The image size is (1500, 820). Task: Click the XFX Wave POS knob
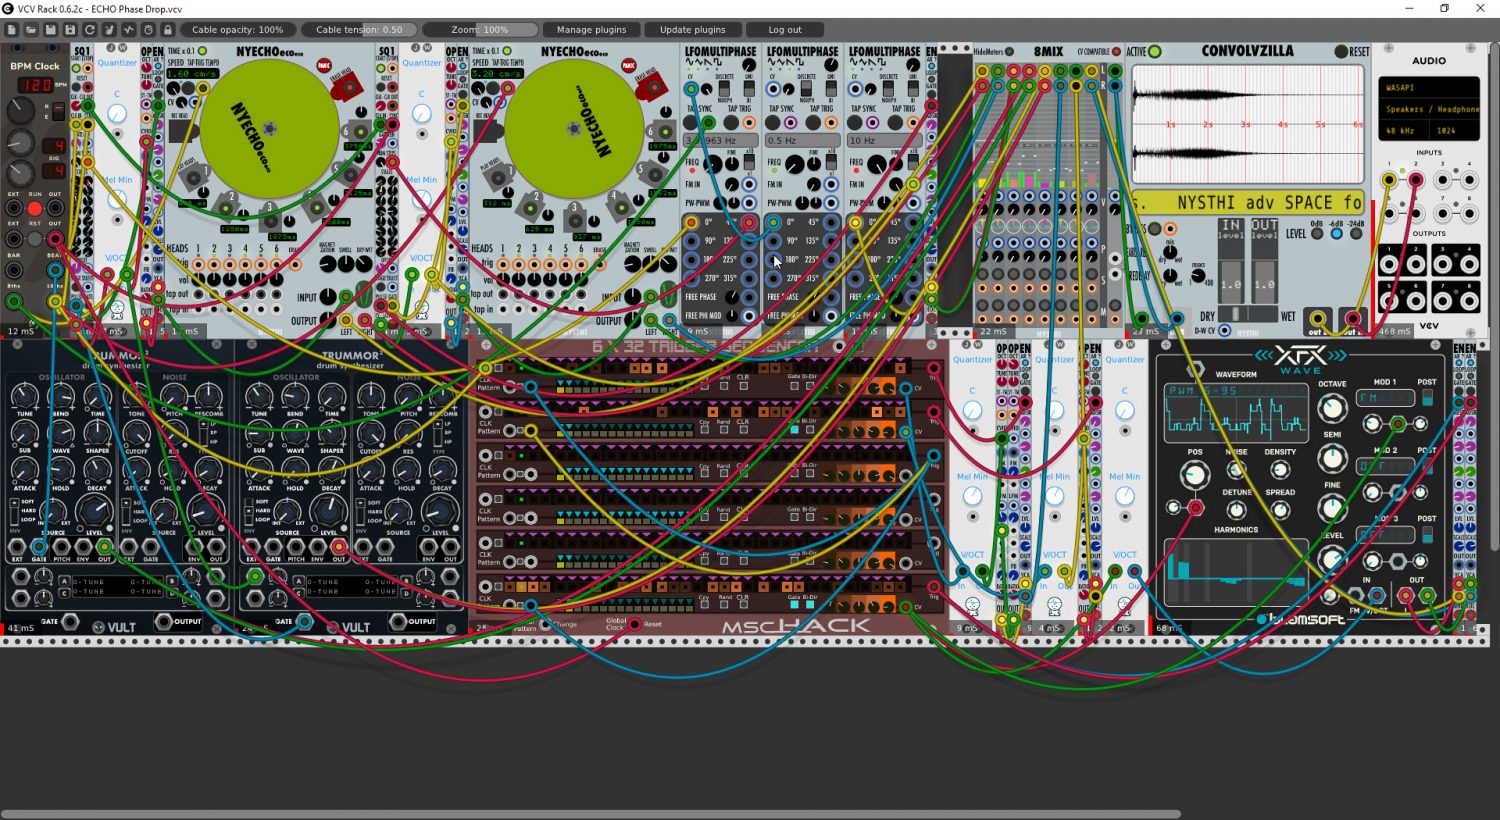[x=1194, y=475]
